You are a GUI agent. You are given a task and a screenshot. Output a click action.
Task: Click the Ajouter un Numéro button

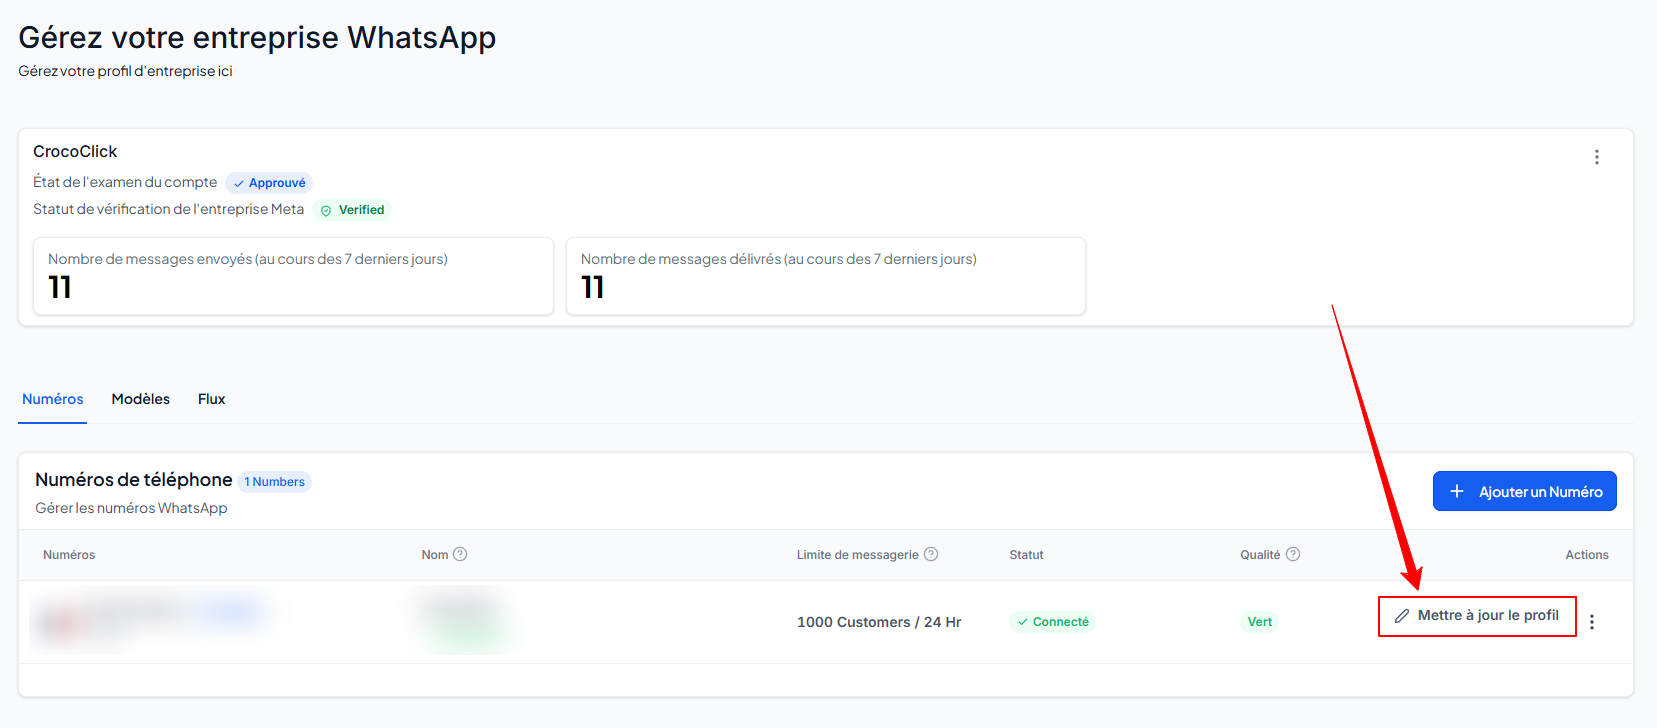(x=1524, y=491)
